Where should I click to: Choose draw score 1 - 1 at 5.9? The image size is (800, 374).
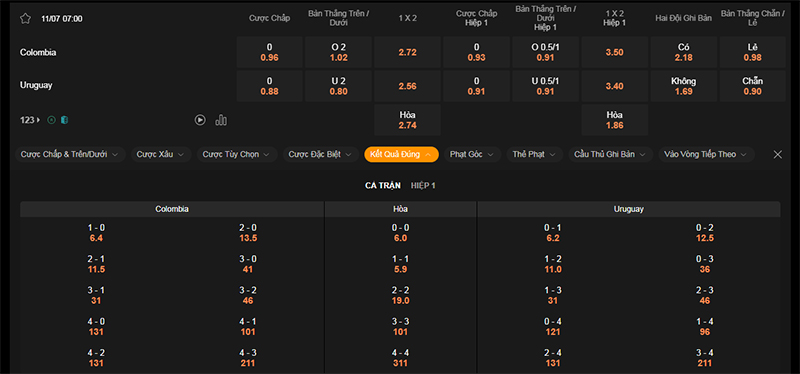click(x=401, y=264)
